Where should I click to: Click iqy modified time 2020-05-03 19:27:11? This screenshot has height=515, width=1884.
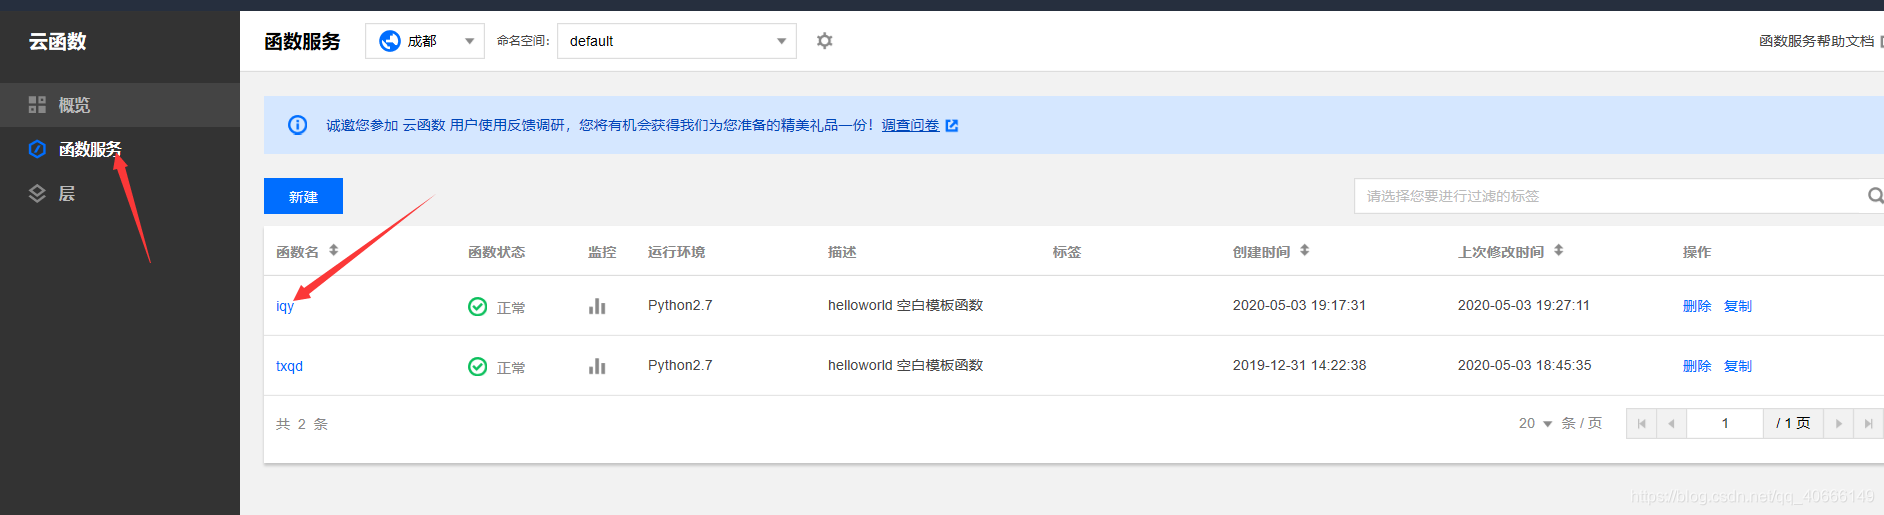point(1523,305)
